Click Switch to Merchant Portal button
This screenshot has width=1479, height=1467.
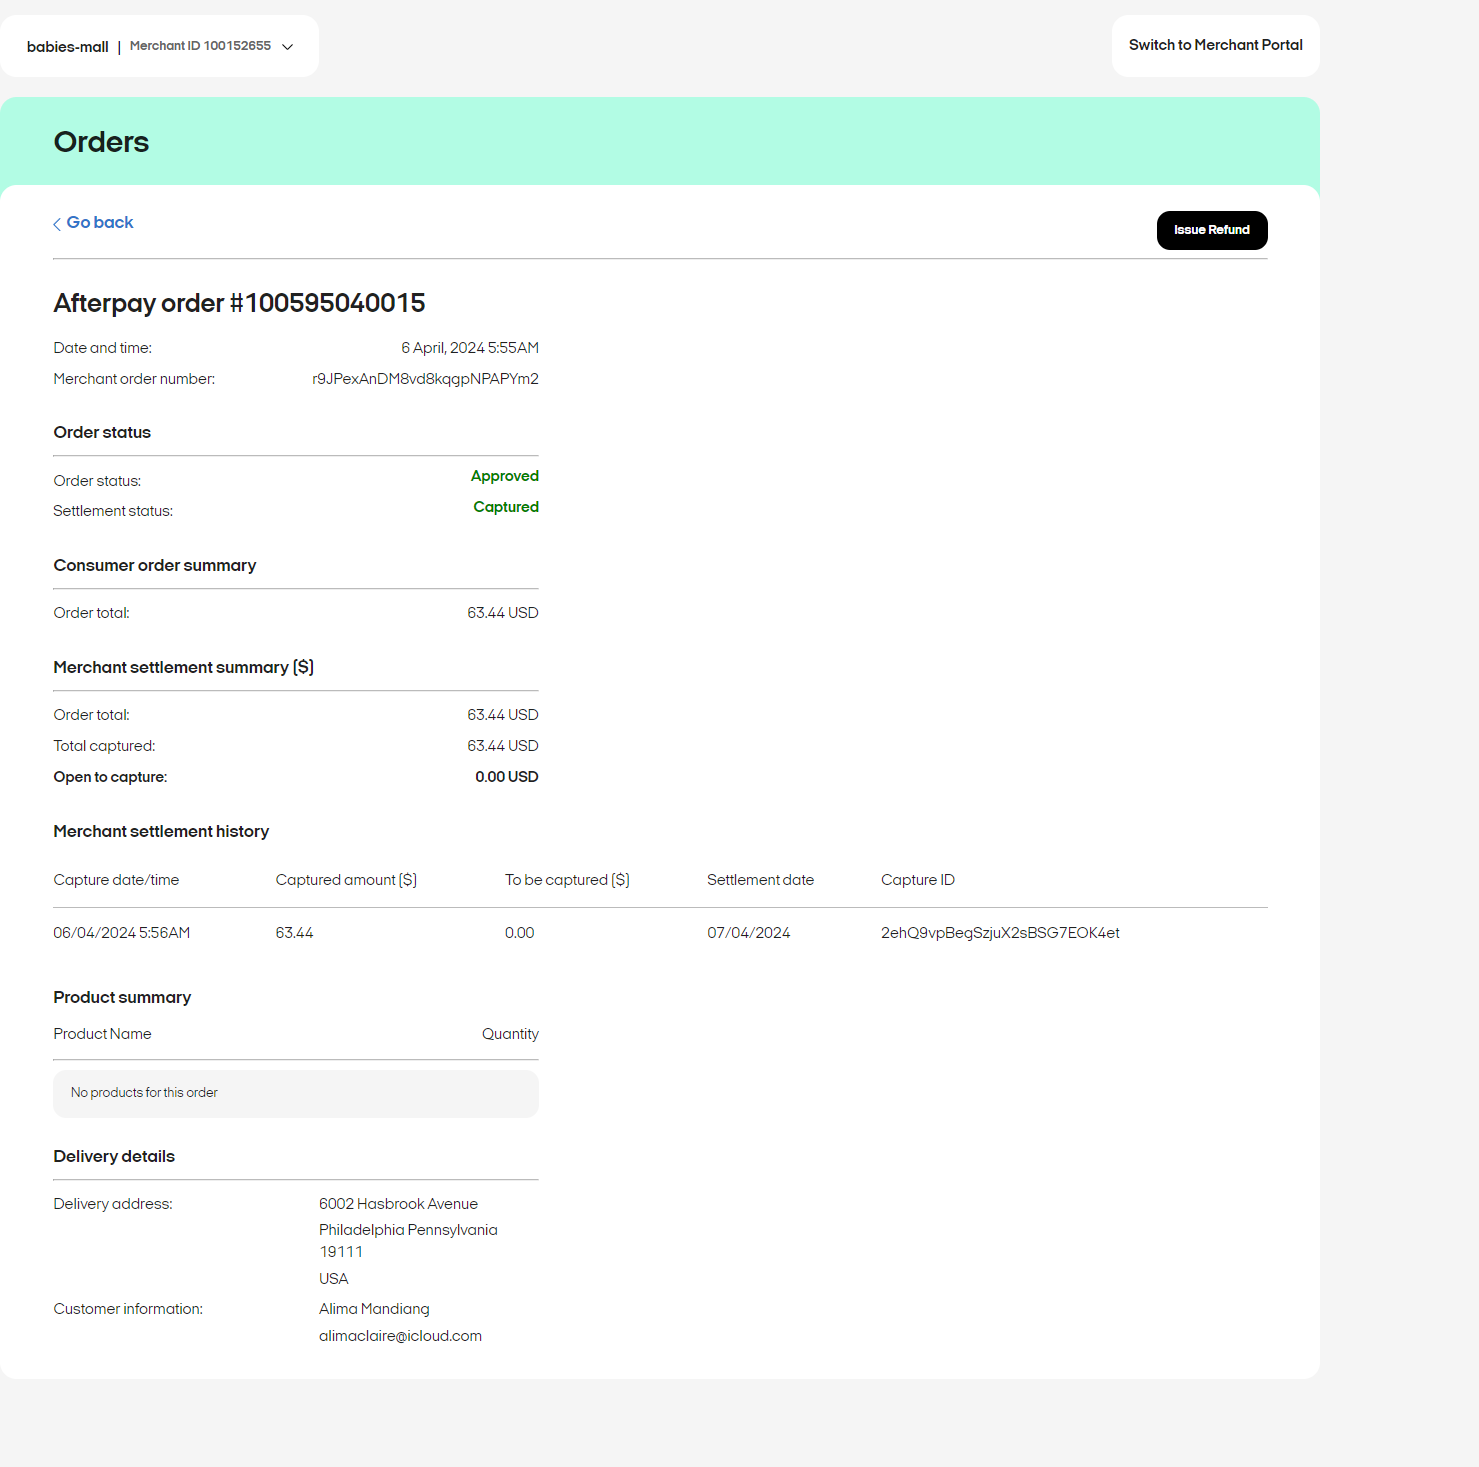tap(1215, 46)
